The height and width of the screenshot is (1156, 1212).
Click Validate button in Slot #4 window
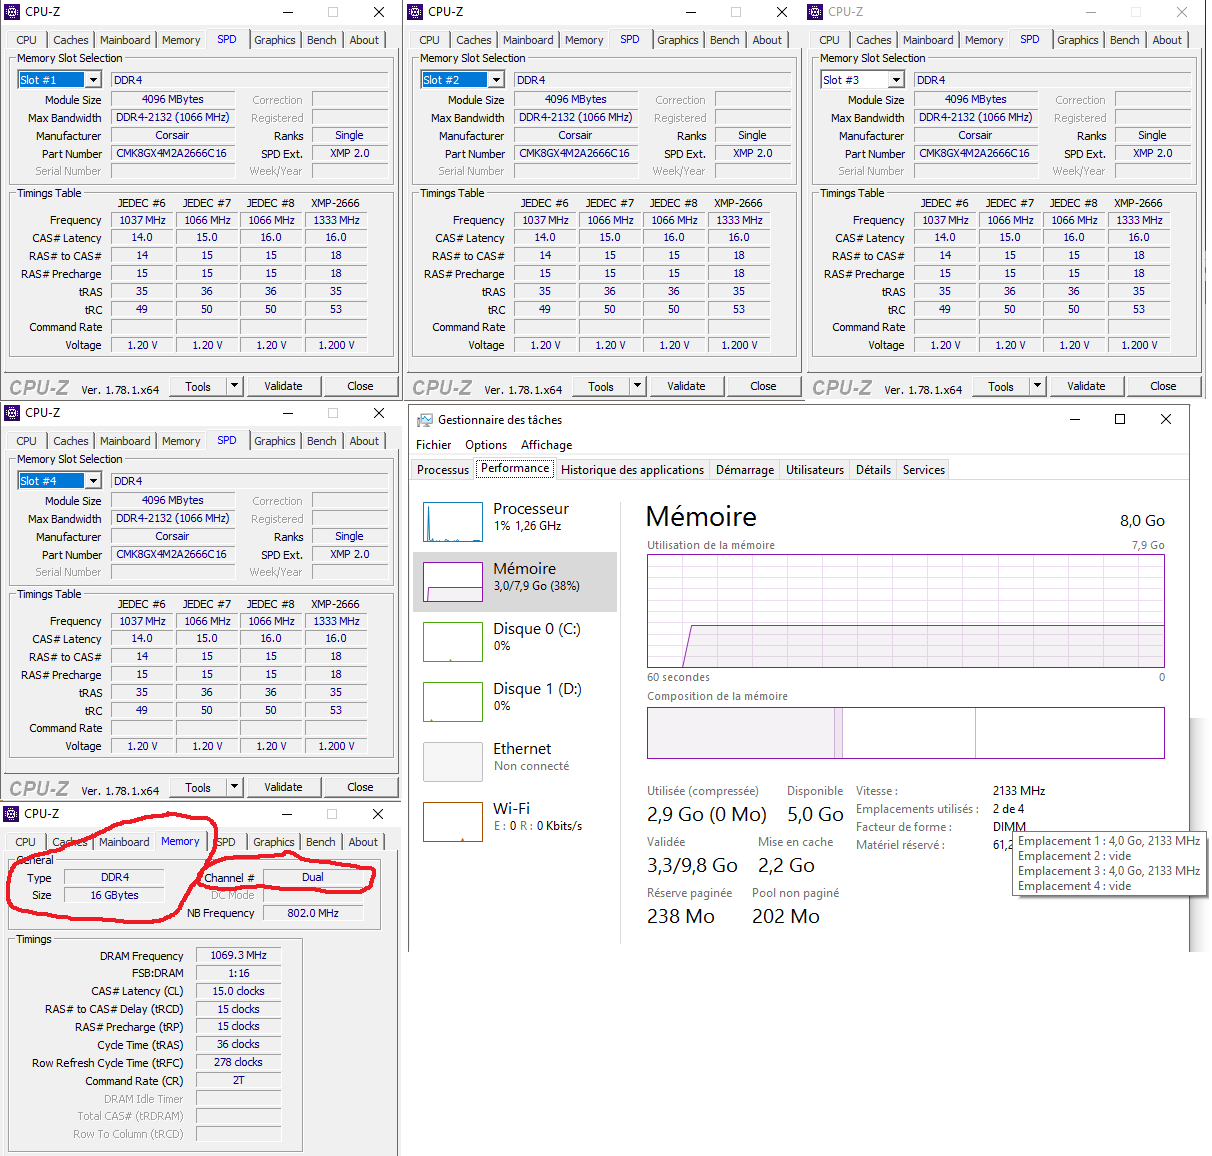pos(283,787)
